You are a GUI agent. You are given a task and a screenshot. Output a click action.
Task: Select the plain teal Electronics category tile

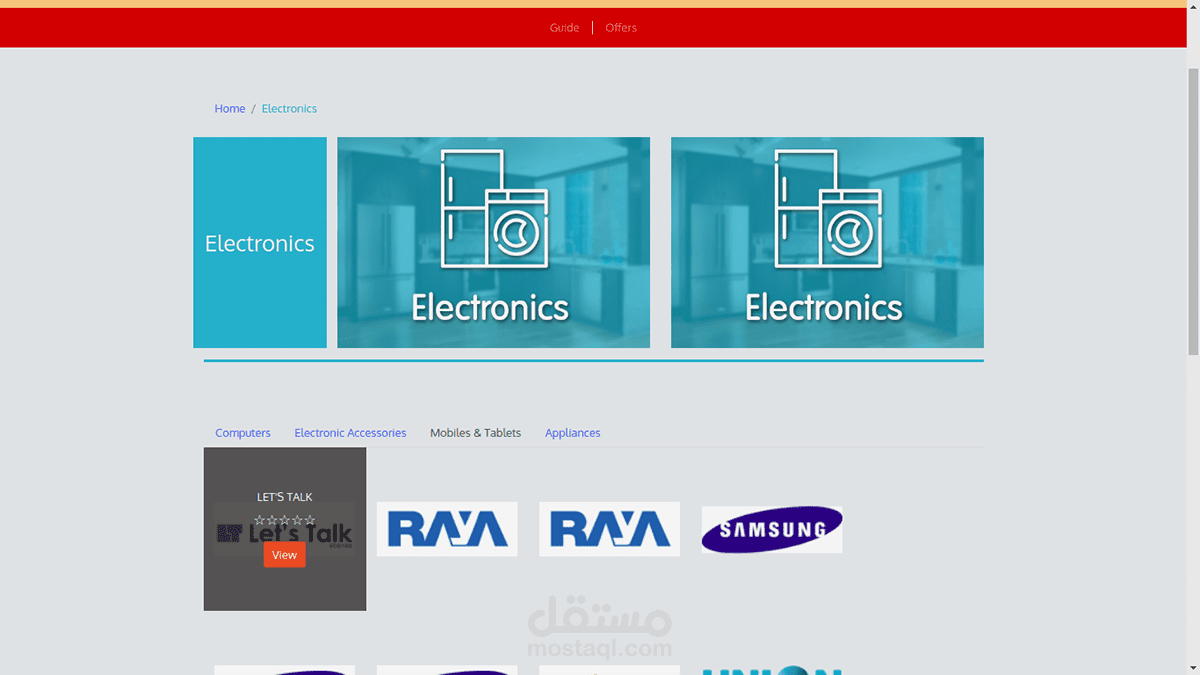(260, 243)
